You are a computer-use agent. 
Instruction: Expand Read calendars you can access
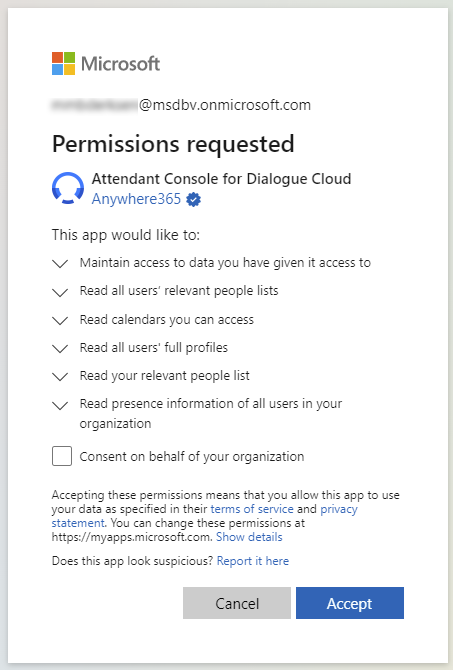(60, 320)
